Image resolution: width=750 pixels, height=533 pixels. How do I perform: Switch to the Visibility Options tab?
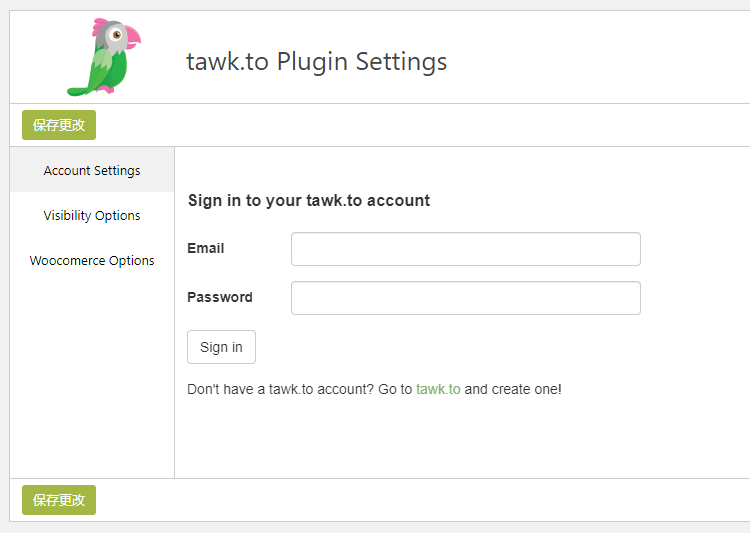[92, 215]
